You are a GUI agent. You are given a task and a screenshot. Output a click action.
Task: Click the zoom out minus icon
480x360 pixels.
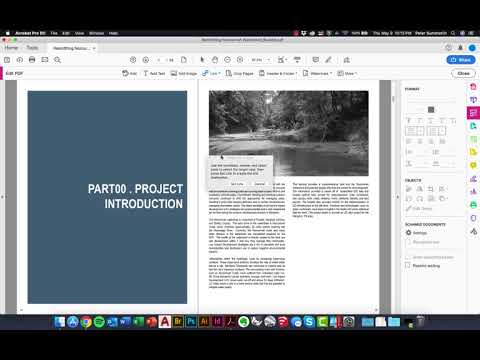coord(227,60)
